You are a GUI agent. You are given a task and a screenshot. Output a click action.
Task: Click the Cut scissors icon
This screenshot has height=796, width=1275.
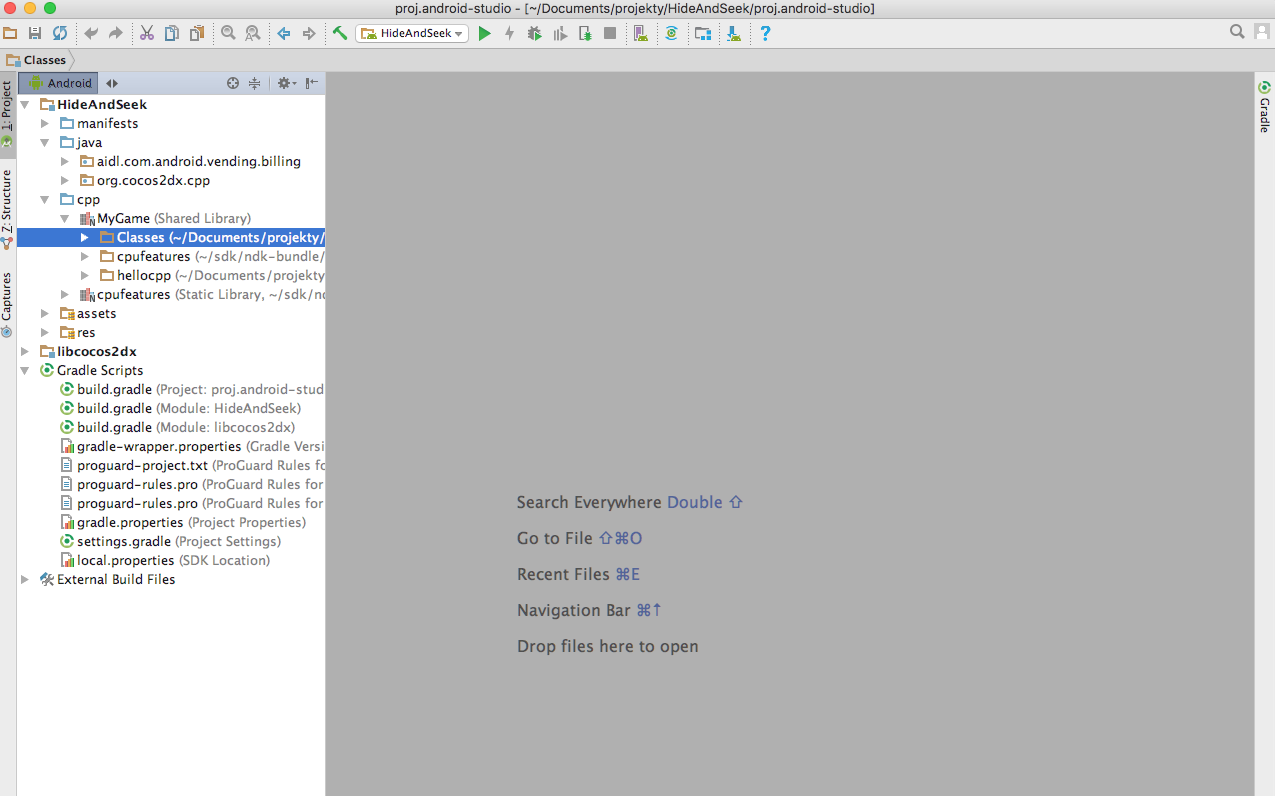(147, 33)
